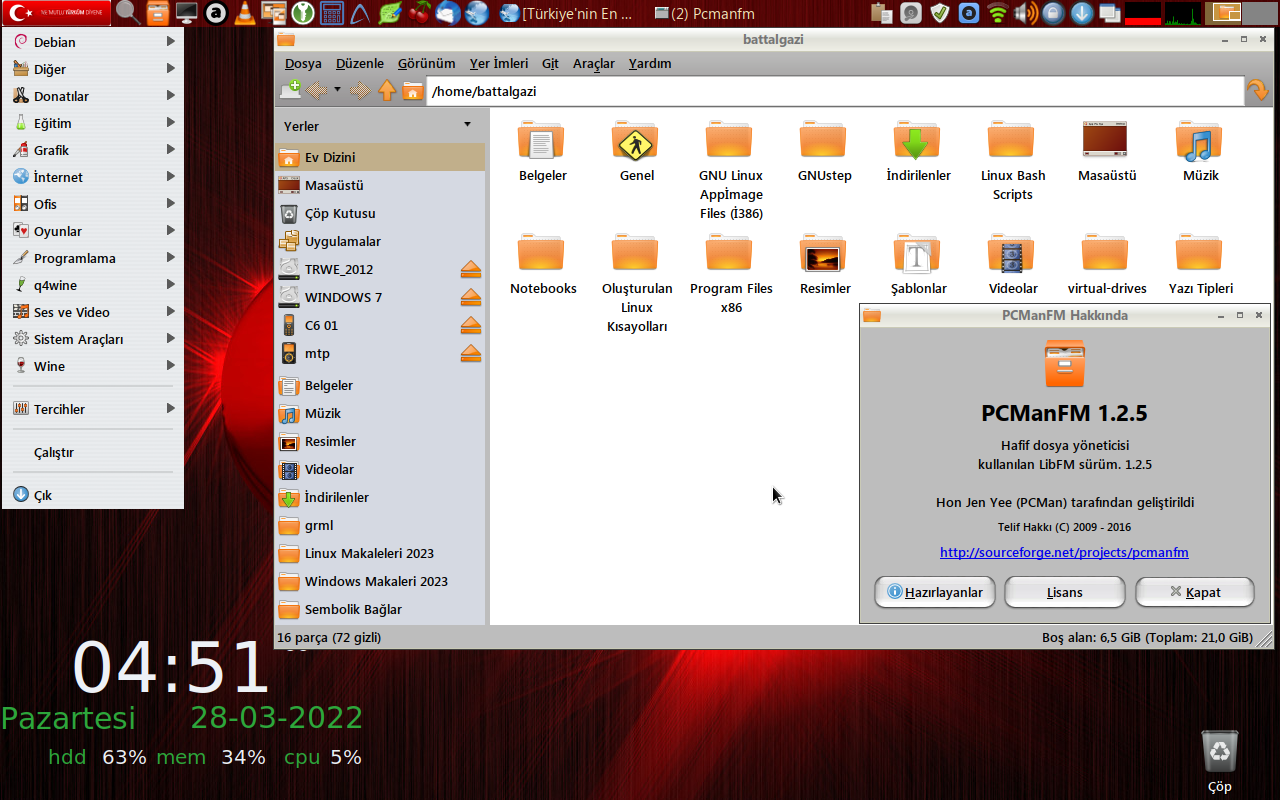1280x800 pixels.
Task: Click the clipboard manager tray icon
Action: coord(881,13)
